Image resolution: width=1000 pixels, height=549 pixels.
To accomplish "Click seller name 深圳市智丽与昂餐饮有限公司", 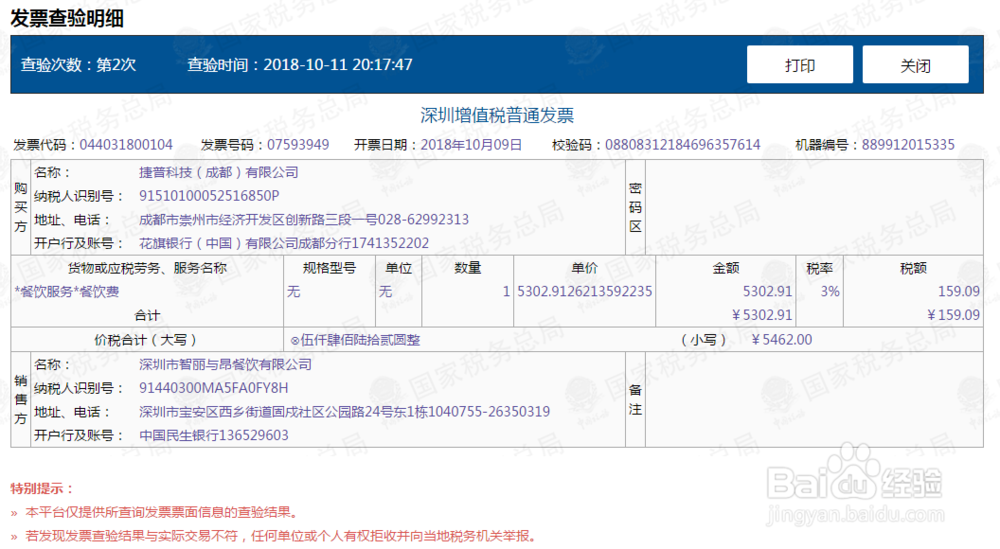I will click(226, 364).
